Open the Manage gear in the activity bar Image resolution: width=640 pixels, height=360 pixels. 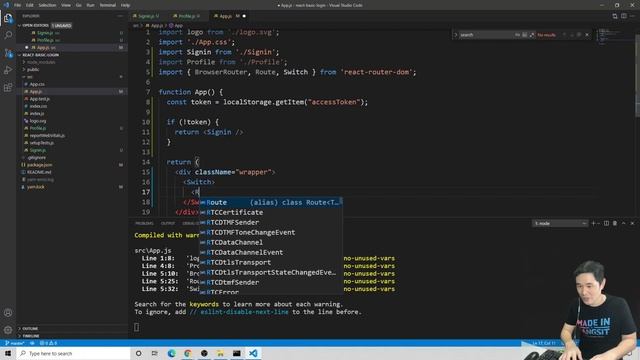click(x=8, y=329)
